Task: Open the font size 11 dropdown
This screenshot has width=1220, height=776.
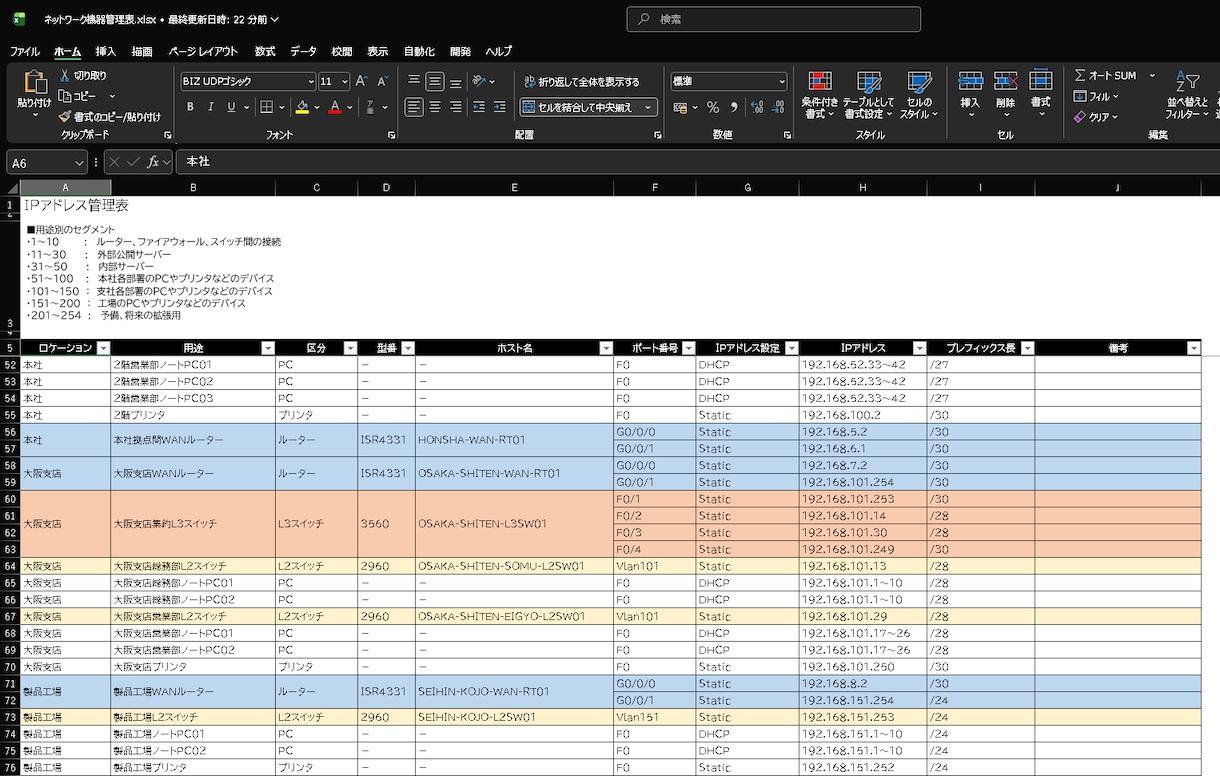Action: (x=345, y=82)
